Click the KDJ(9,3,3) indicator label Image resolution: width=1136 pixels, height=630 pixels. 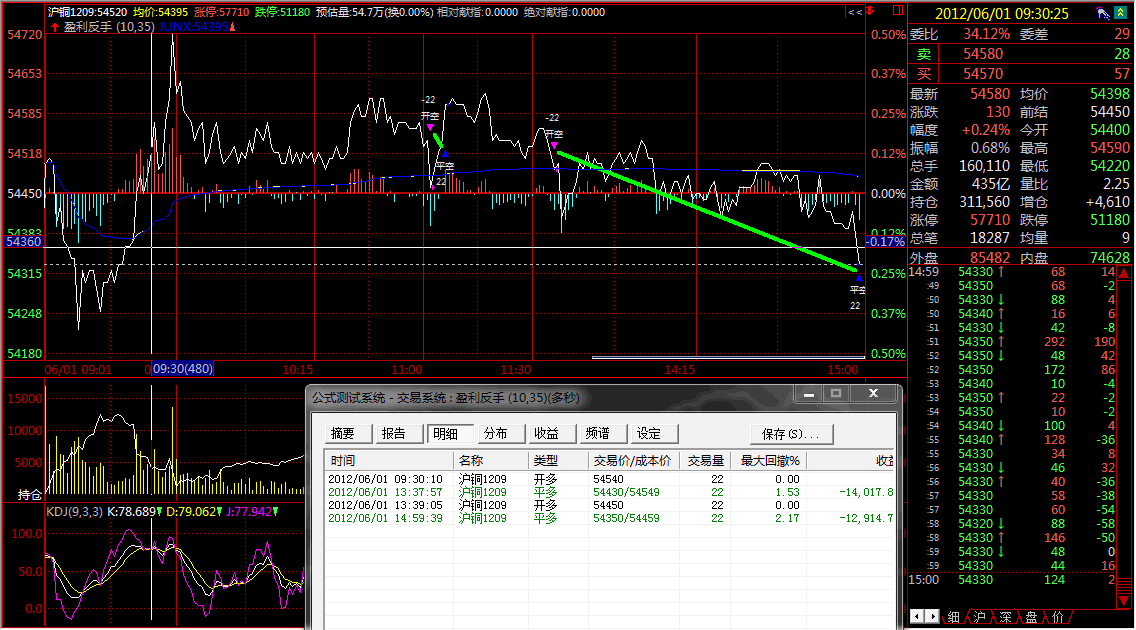tap(75, 512)
